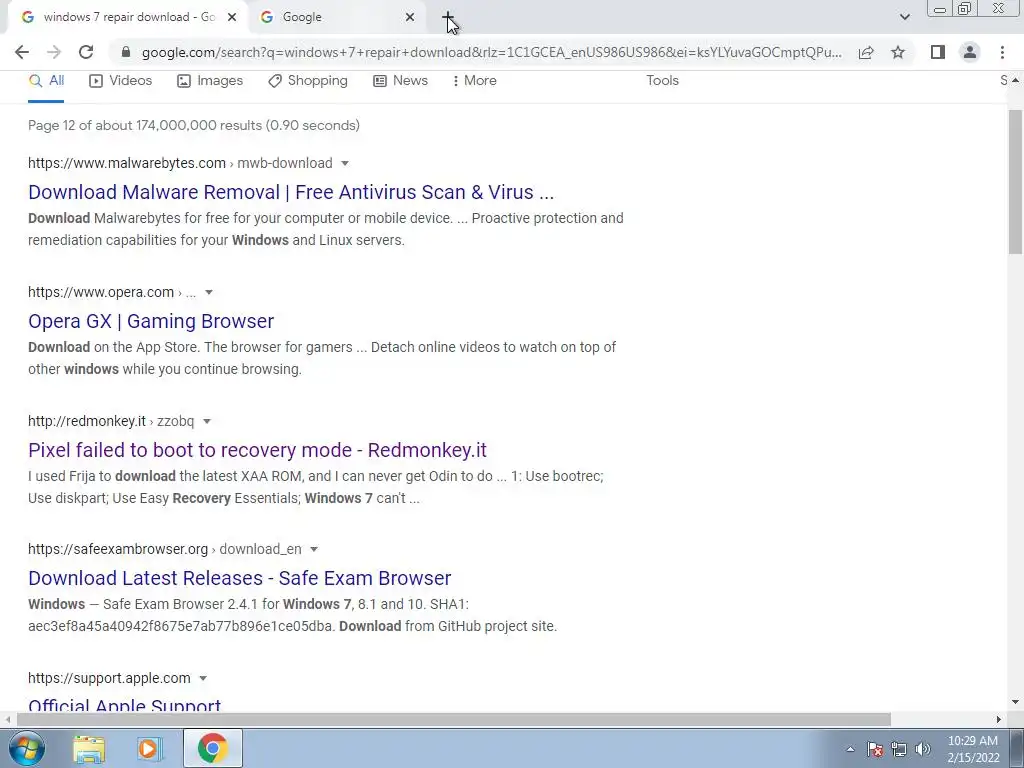
Task: Open 'Download Latest Releases - Safe Exam Browser' link
Action: click(240, 579)
